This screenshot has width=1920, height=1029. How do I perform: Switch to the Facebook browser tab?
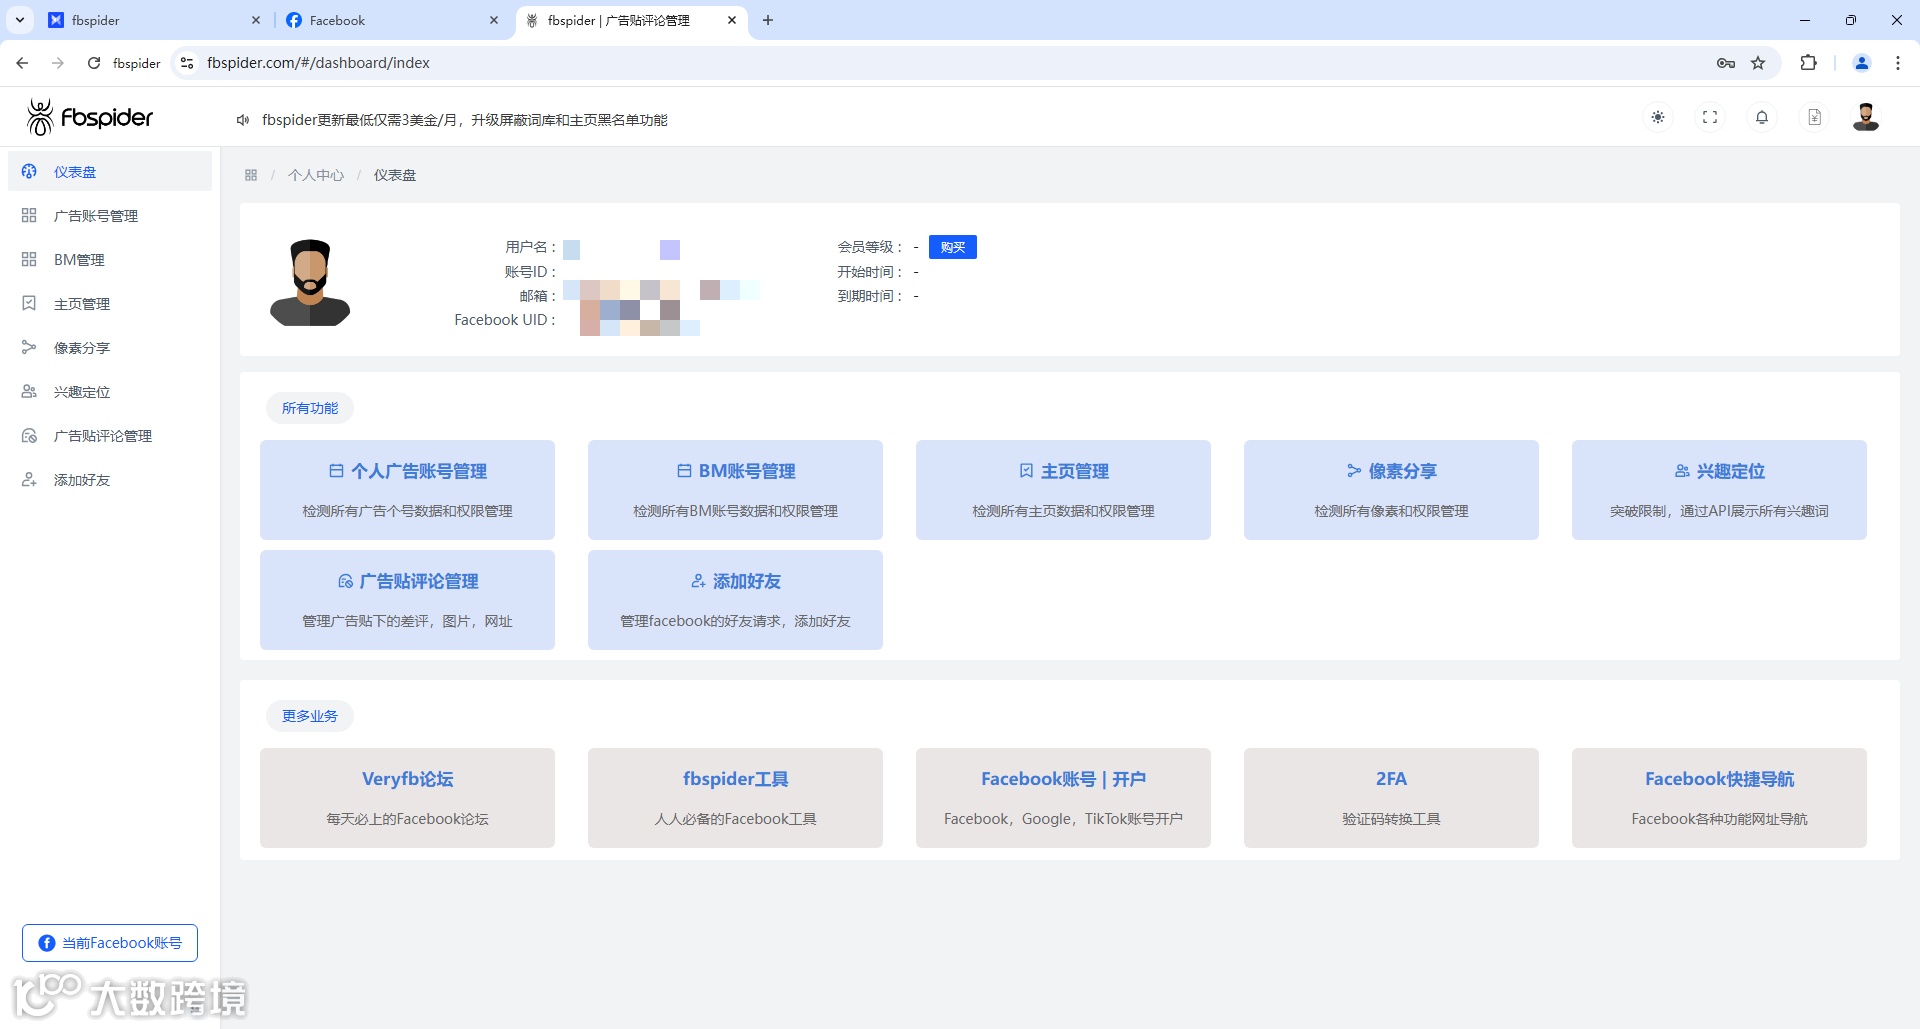click(393, 20)
